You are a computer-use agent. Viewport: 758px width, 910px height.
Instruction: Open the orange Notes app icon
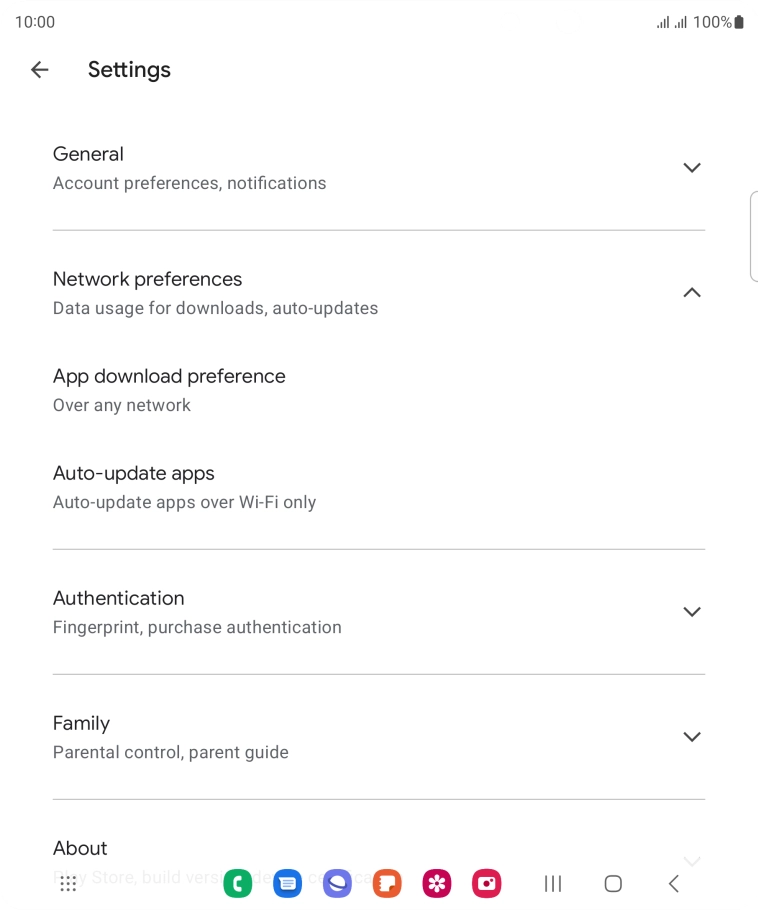point(387,883)
